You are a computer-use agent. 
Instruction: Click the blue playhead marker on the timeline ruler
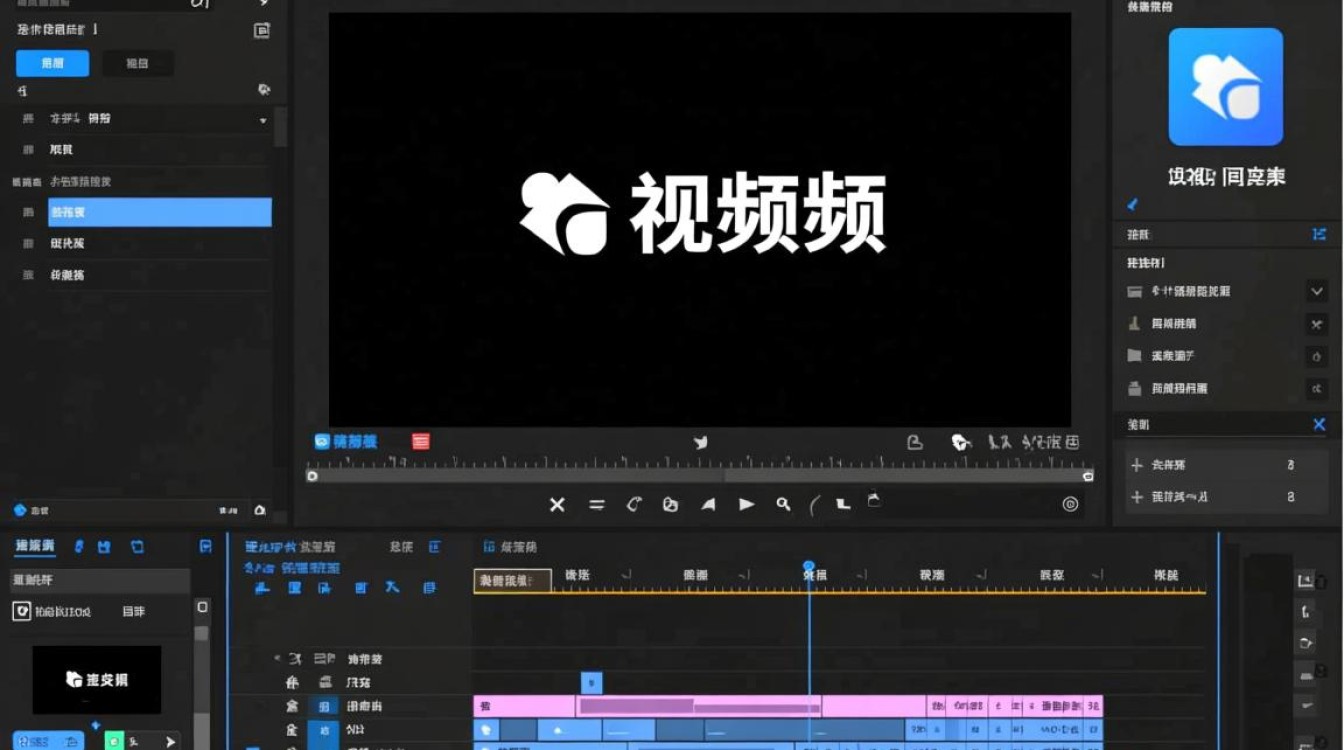point(809,567)
